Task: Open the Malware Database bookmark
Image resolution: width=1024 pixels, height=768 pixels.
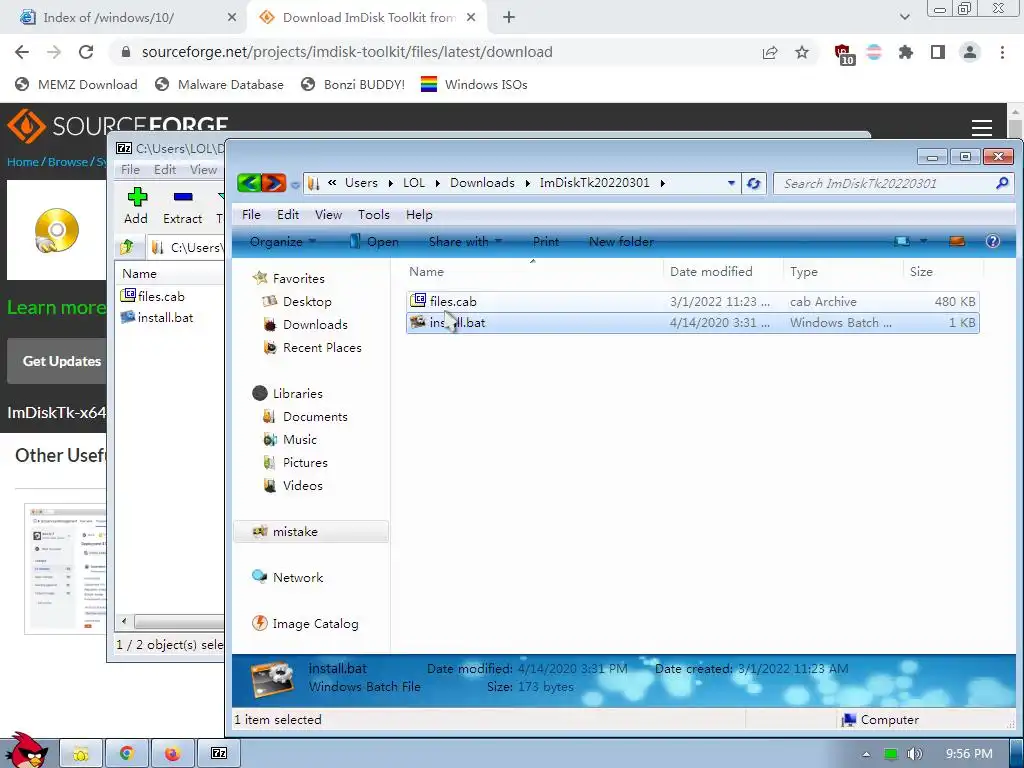Action: pos(219,85)
